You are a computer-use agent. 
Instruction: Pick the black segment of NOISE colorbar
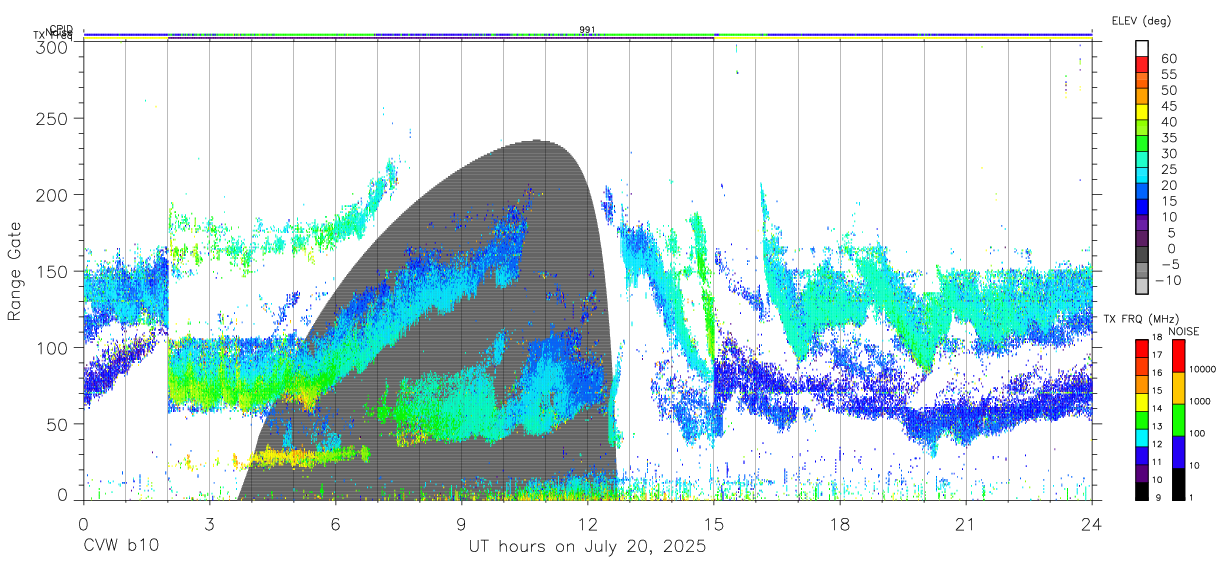point(1177,484)
